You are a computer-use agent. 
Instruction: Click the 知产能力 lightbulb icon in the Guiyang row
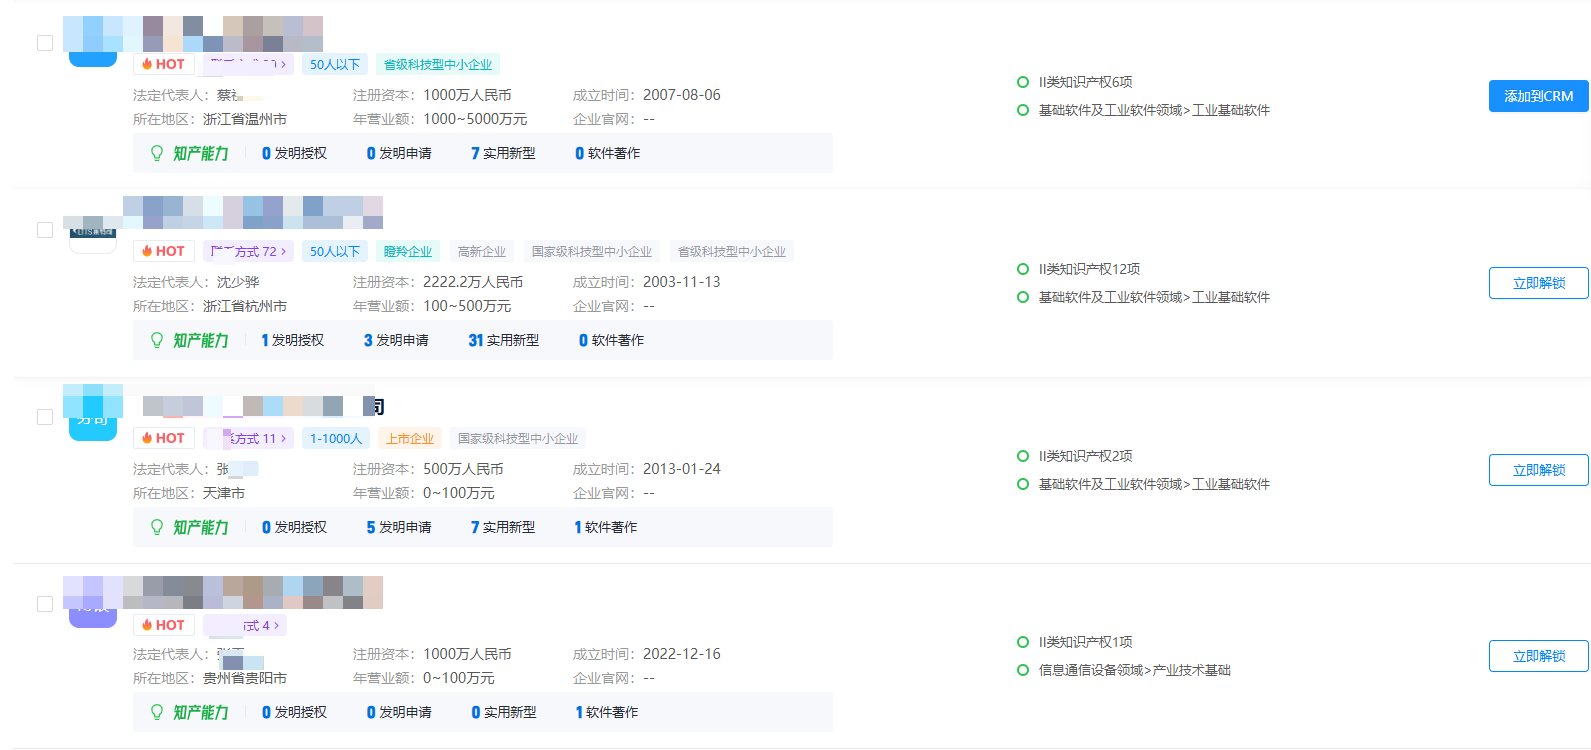click(x=157, y=712)
